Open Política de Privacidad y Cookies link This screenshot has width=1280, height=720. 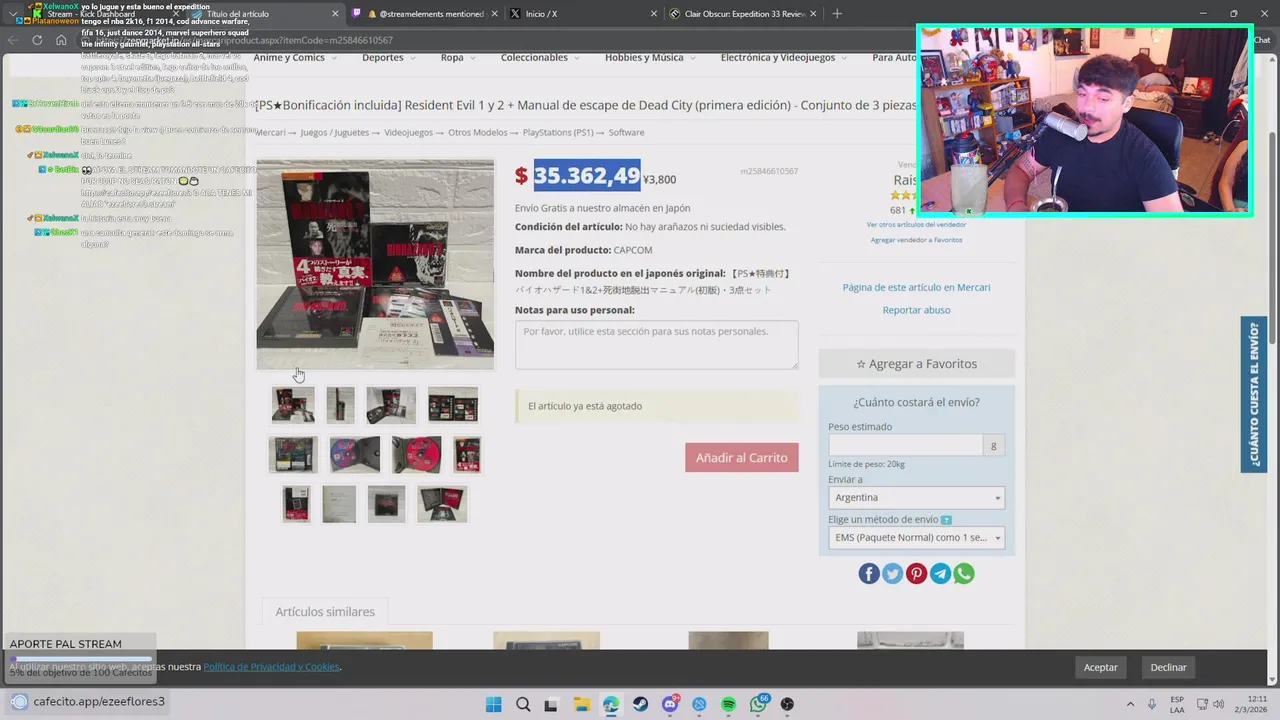click(271, 667)
